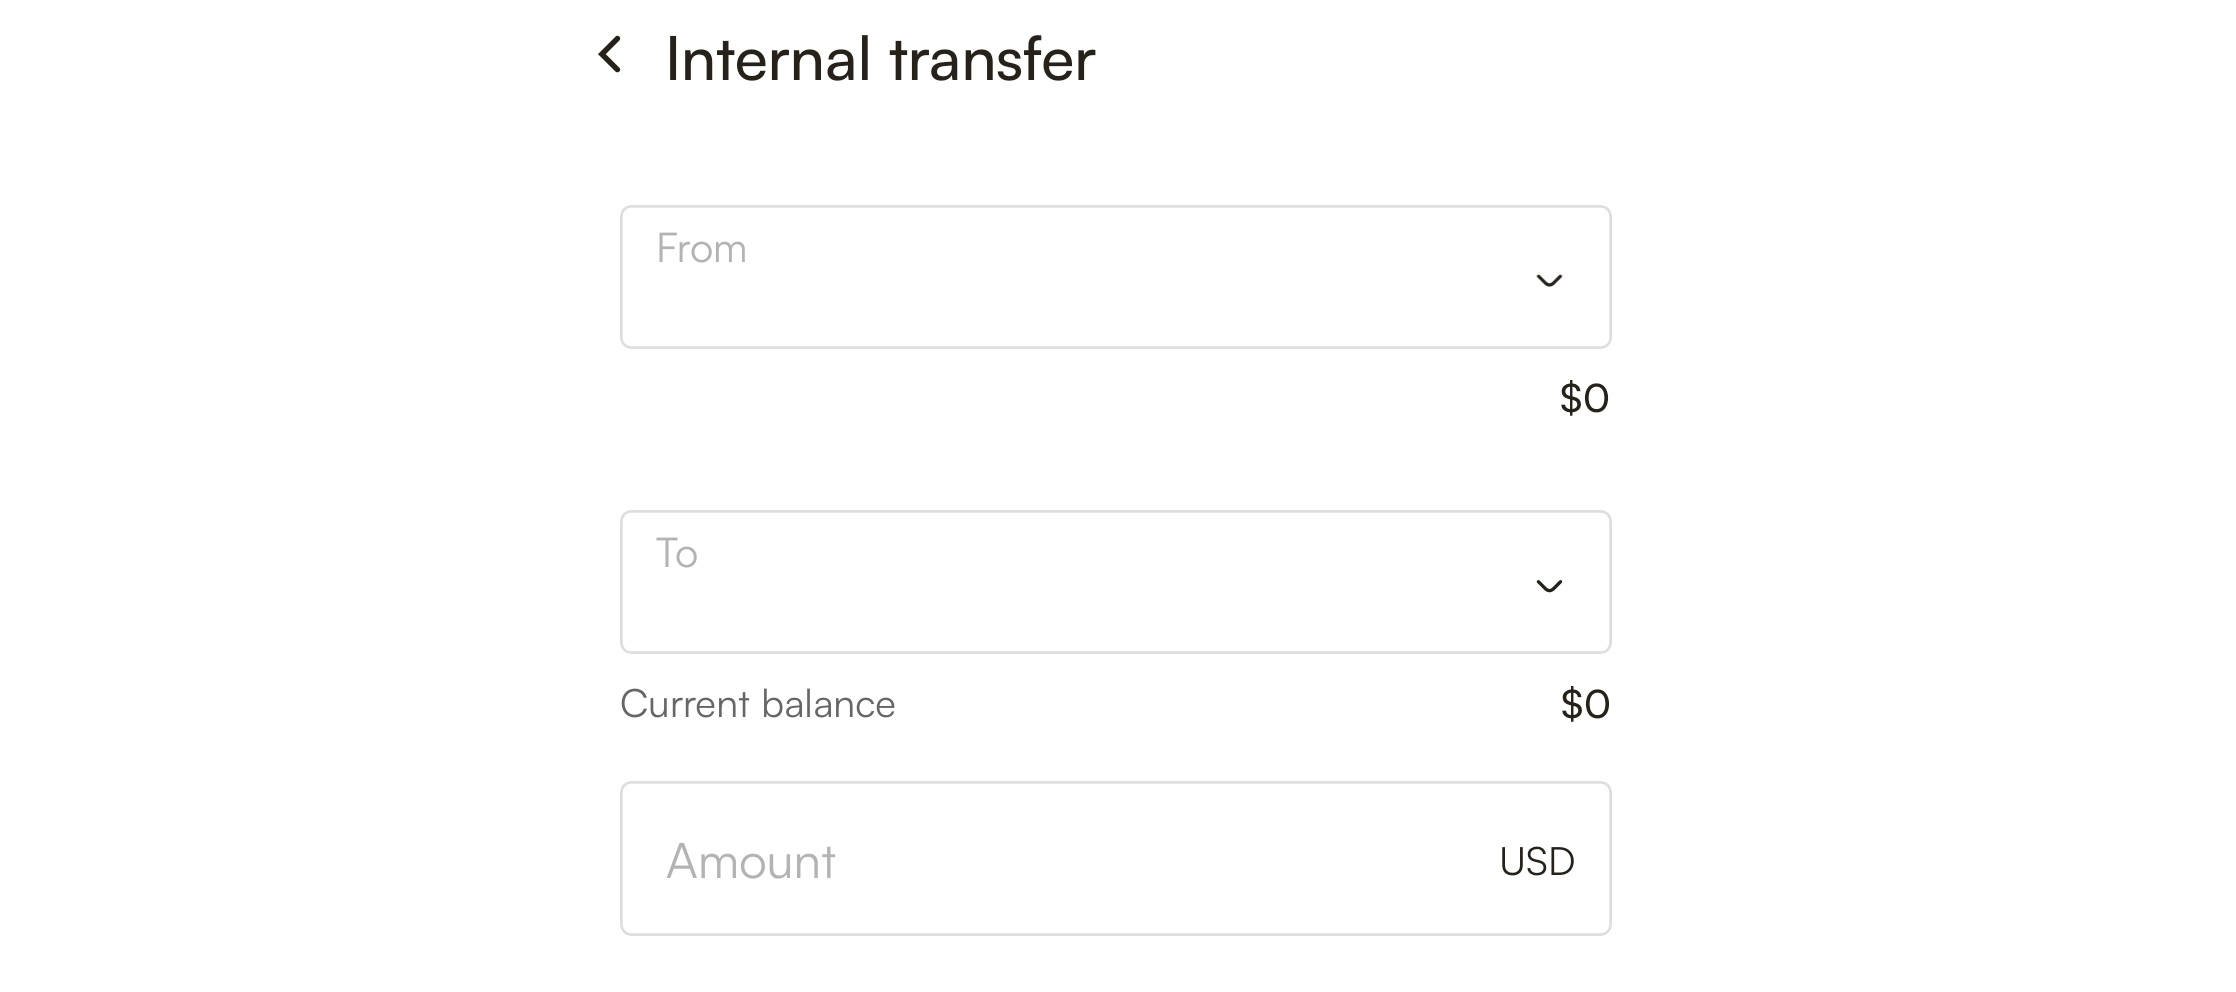Click the Current balance label
The image size is (2236, 992).
pos(757,704)
